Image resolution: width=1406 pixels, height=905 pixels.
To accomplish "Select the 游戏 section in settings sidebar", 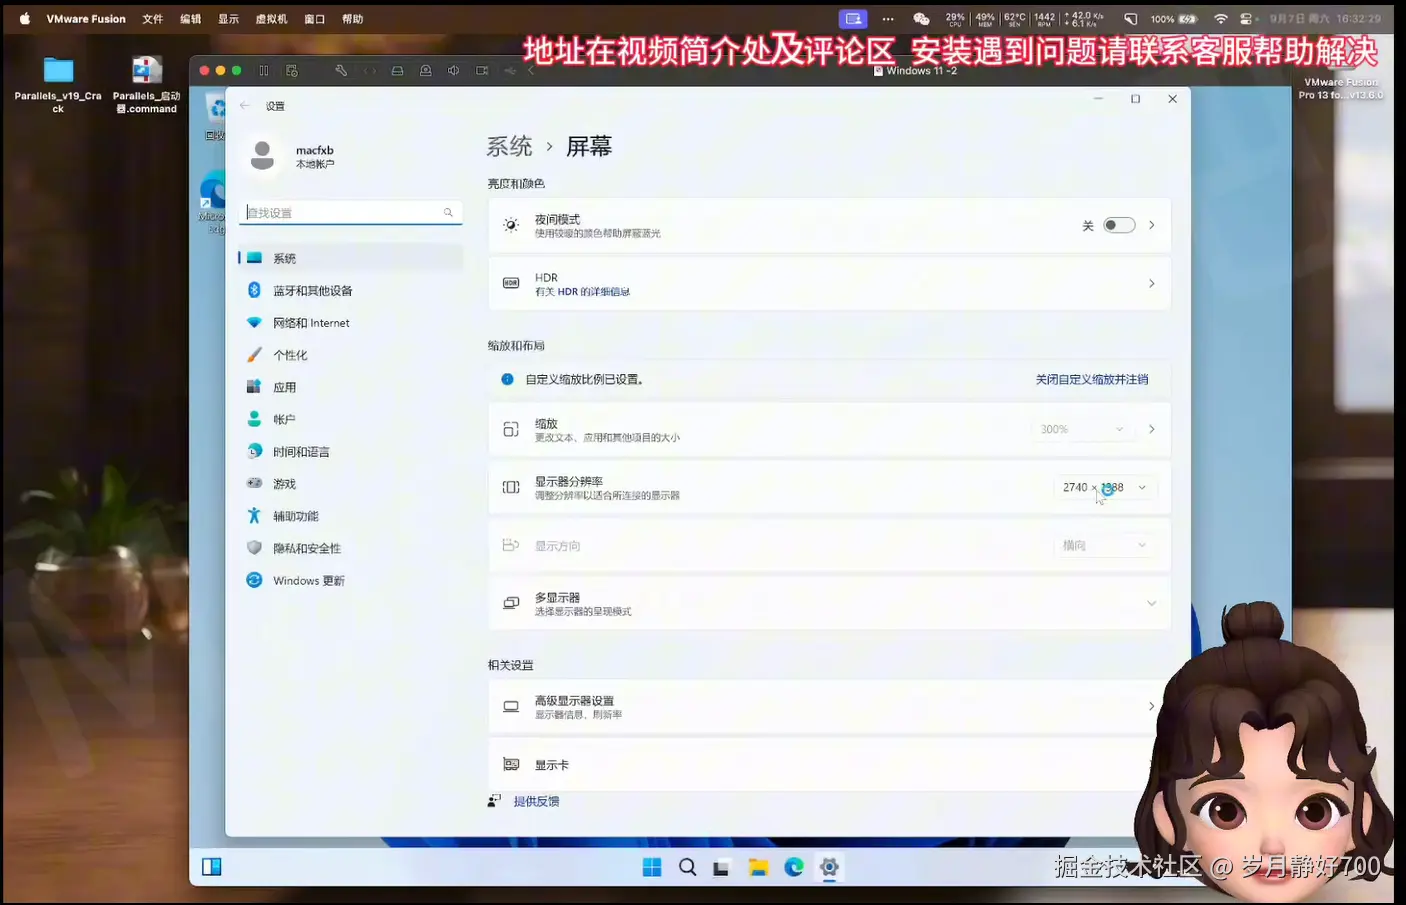I will coord(283,483).
